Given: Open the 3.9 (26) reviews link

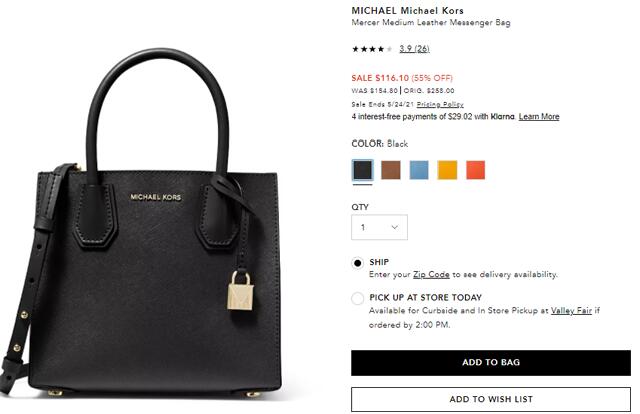Looking at the screenshot, I should point(414,48).
